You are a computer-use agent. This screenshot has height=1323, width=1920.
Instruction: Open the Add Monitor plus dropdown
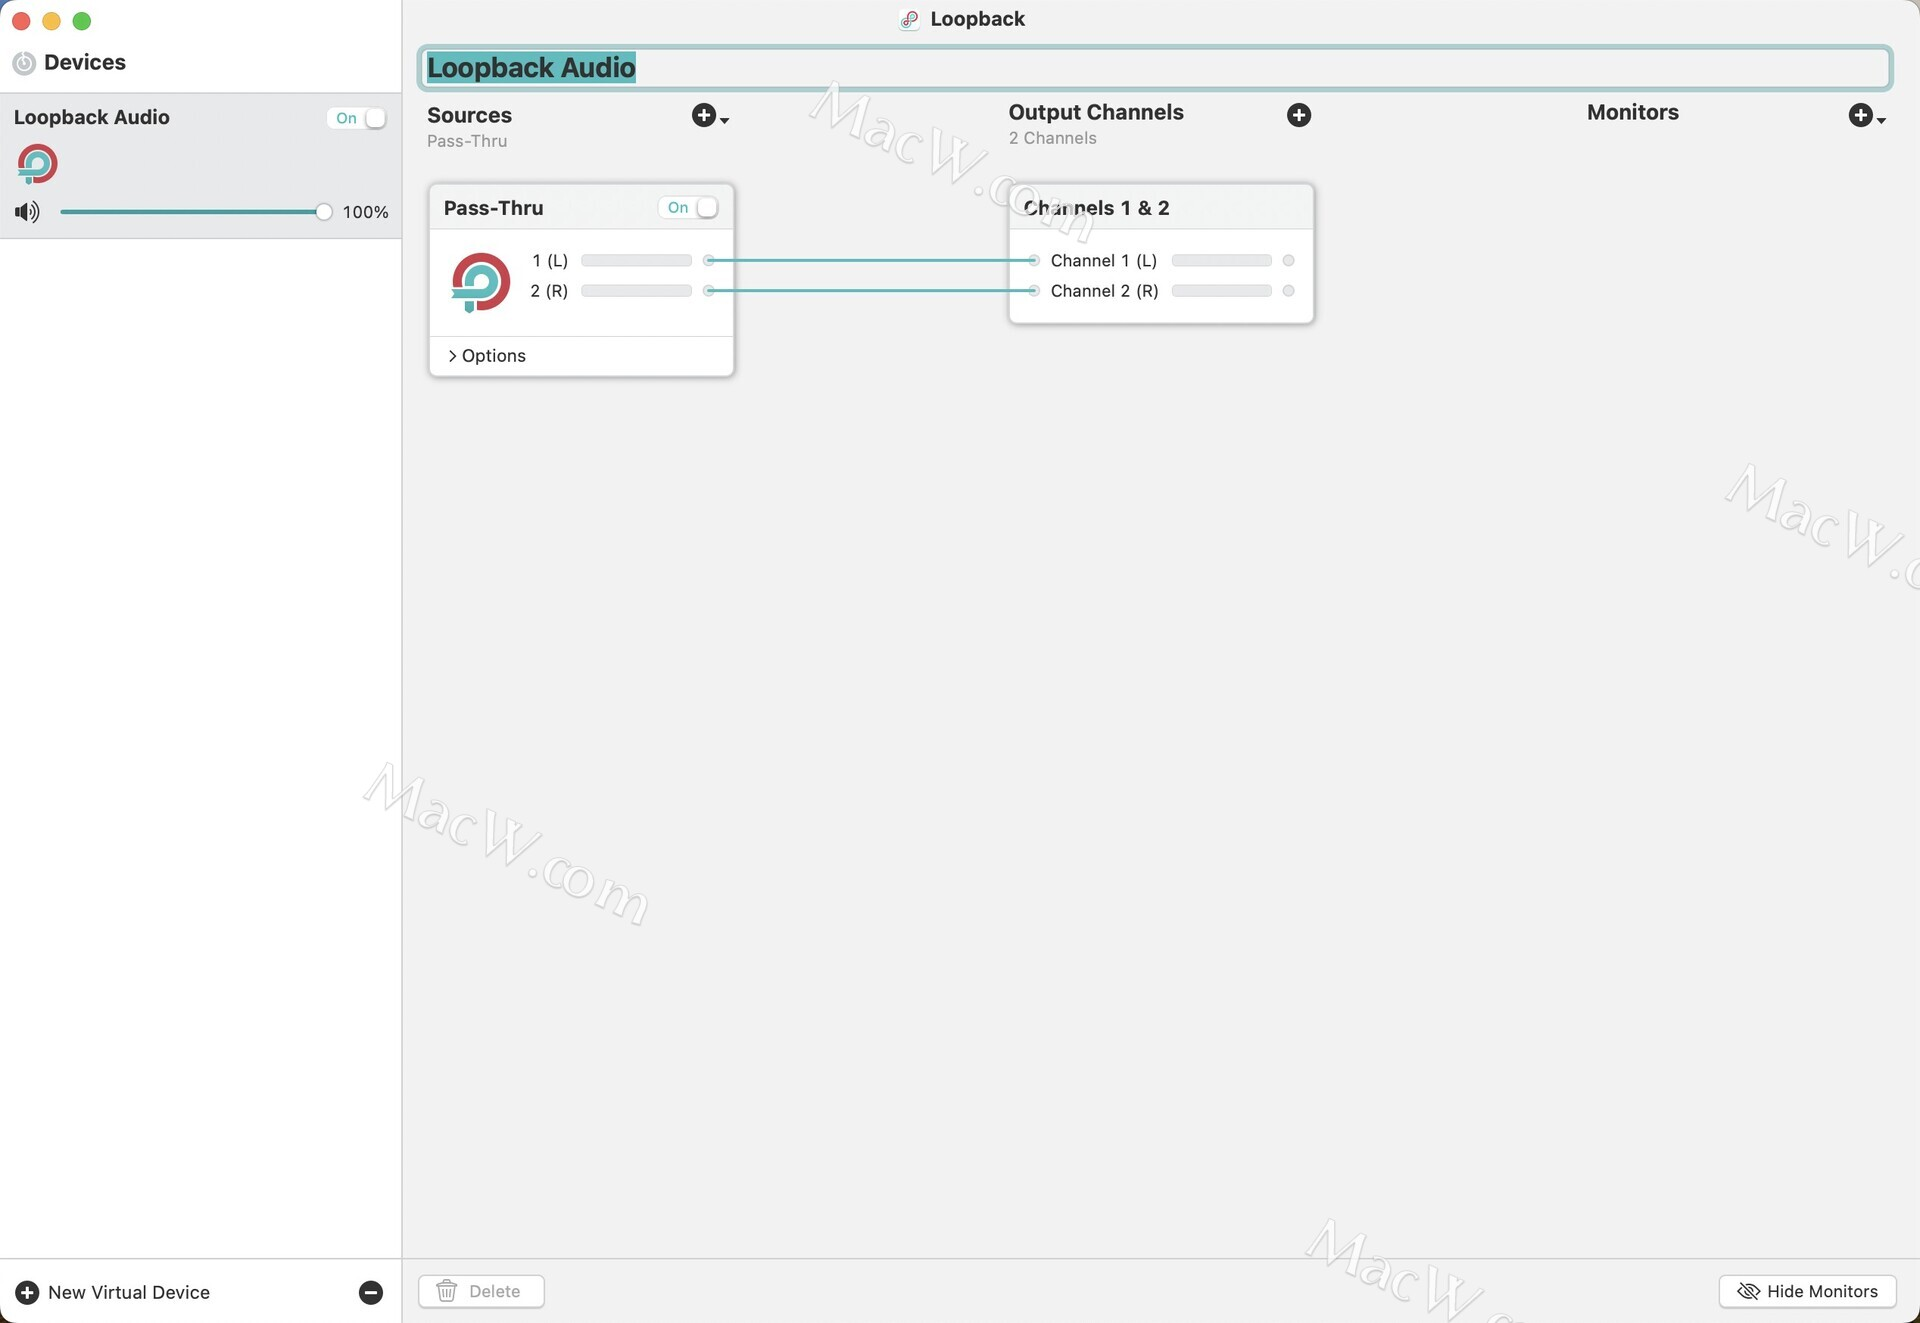(x=1866, y=116)
